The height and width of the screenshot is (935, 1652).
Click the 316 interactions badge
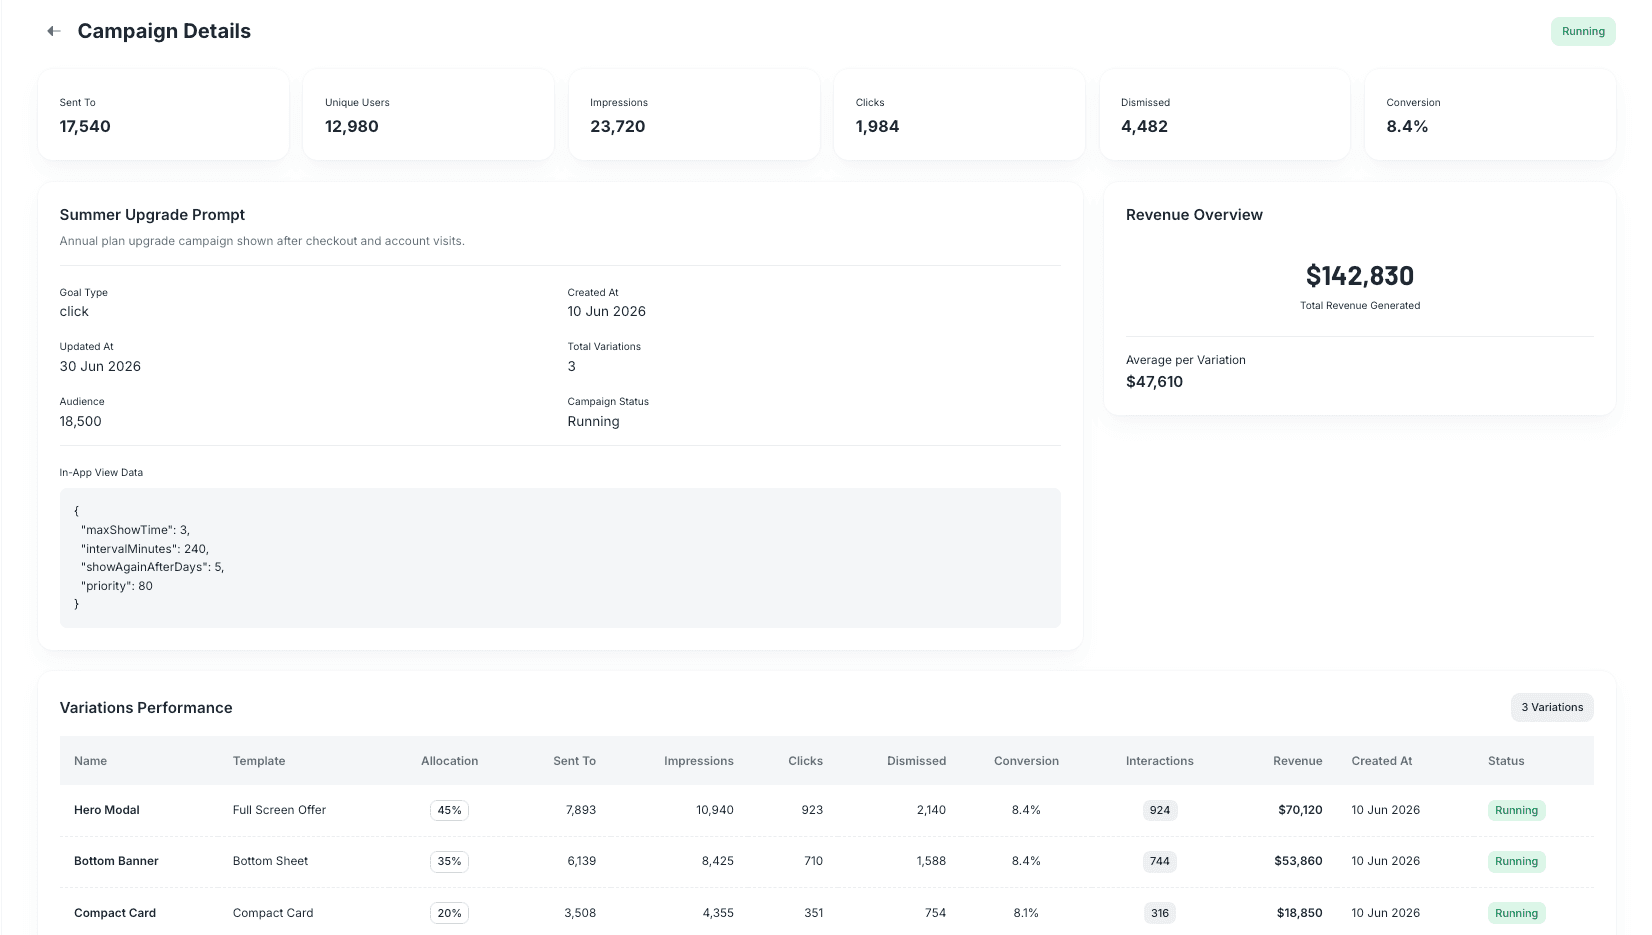[1160, 913]
